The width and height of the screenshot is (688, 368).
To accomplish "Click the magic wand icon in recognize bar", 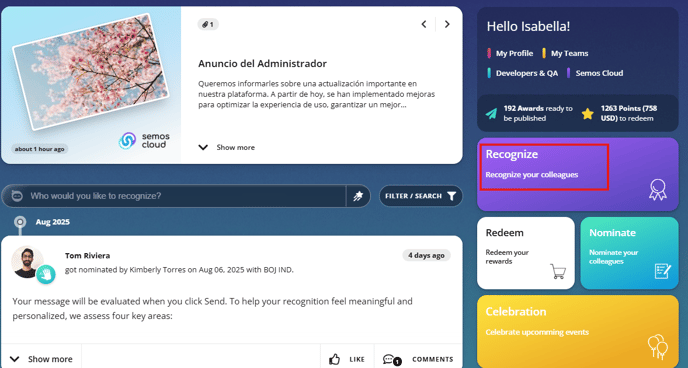I will [358, 196].
